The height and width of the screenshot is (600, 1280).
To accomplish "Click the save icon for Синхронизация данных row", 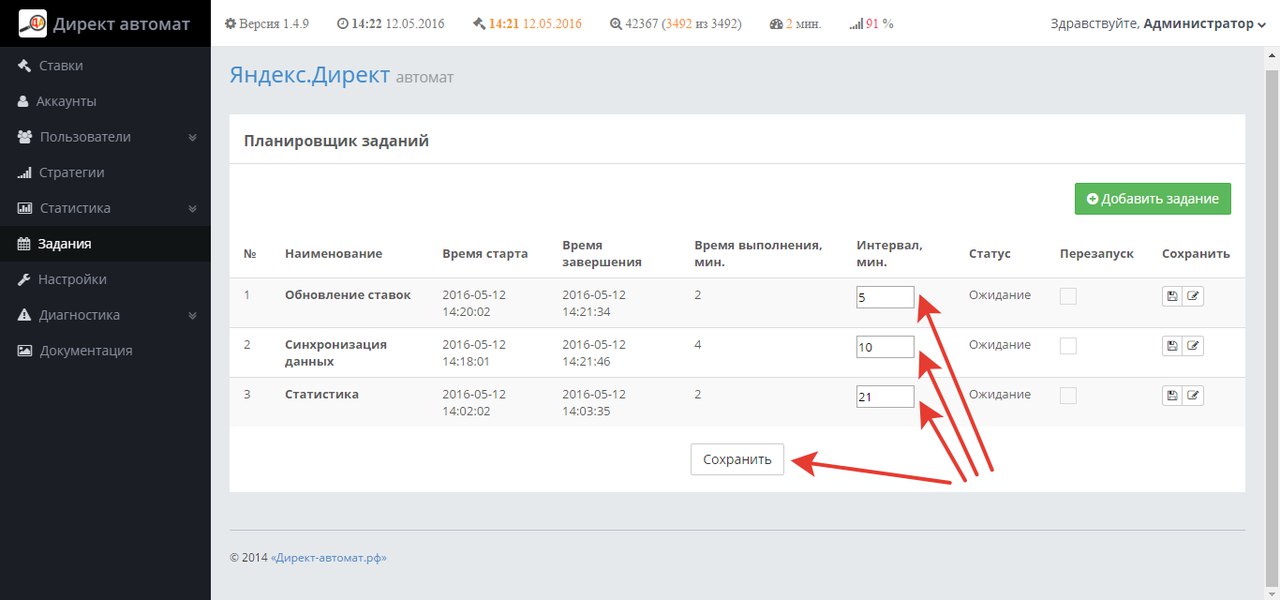I will coord(1172,346).
